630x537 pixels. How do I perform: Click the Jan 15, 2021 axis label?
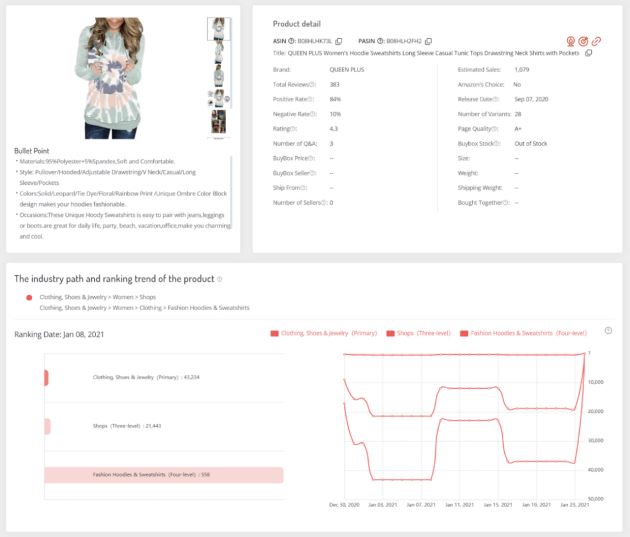498,505
